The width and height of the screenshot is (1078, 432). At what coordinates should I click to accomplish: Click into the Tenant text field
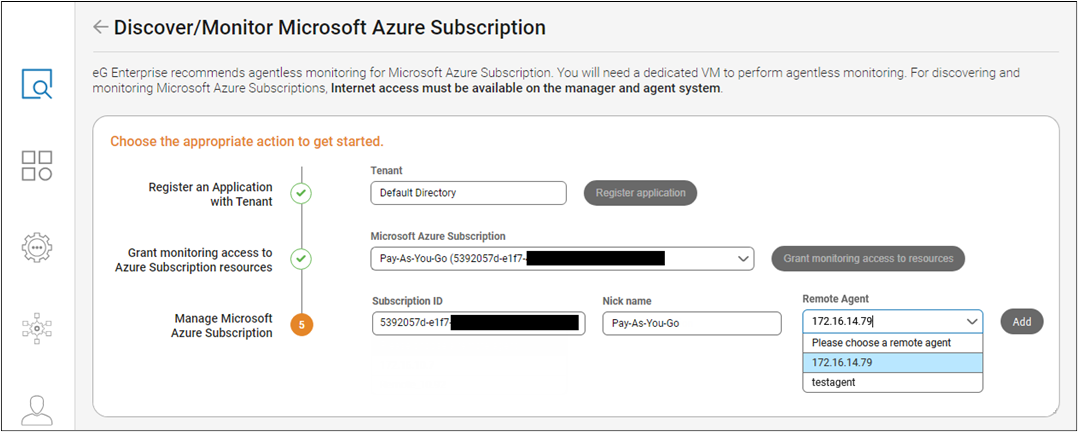pyautogui.click(x=467, y=193)
